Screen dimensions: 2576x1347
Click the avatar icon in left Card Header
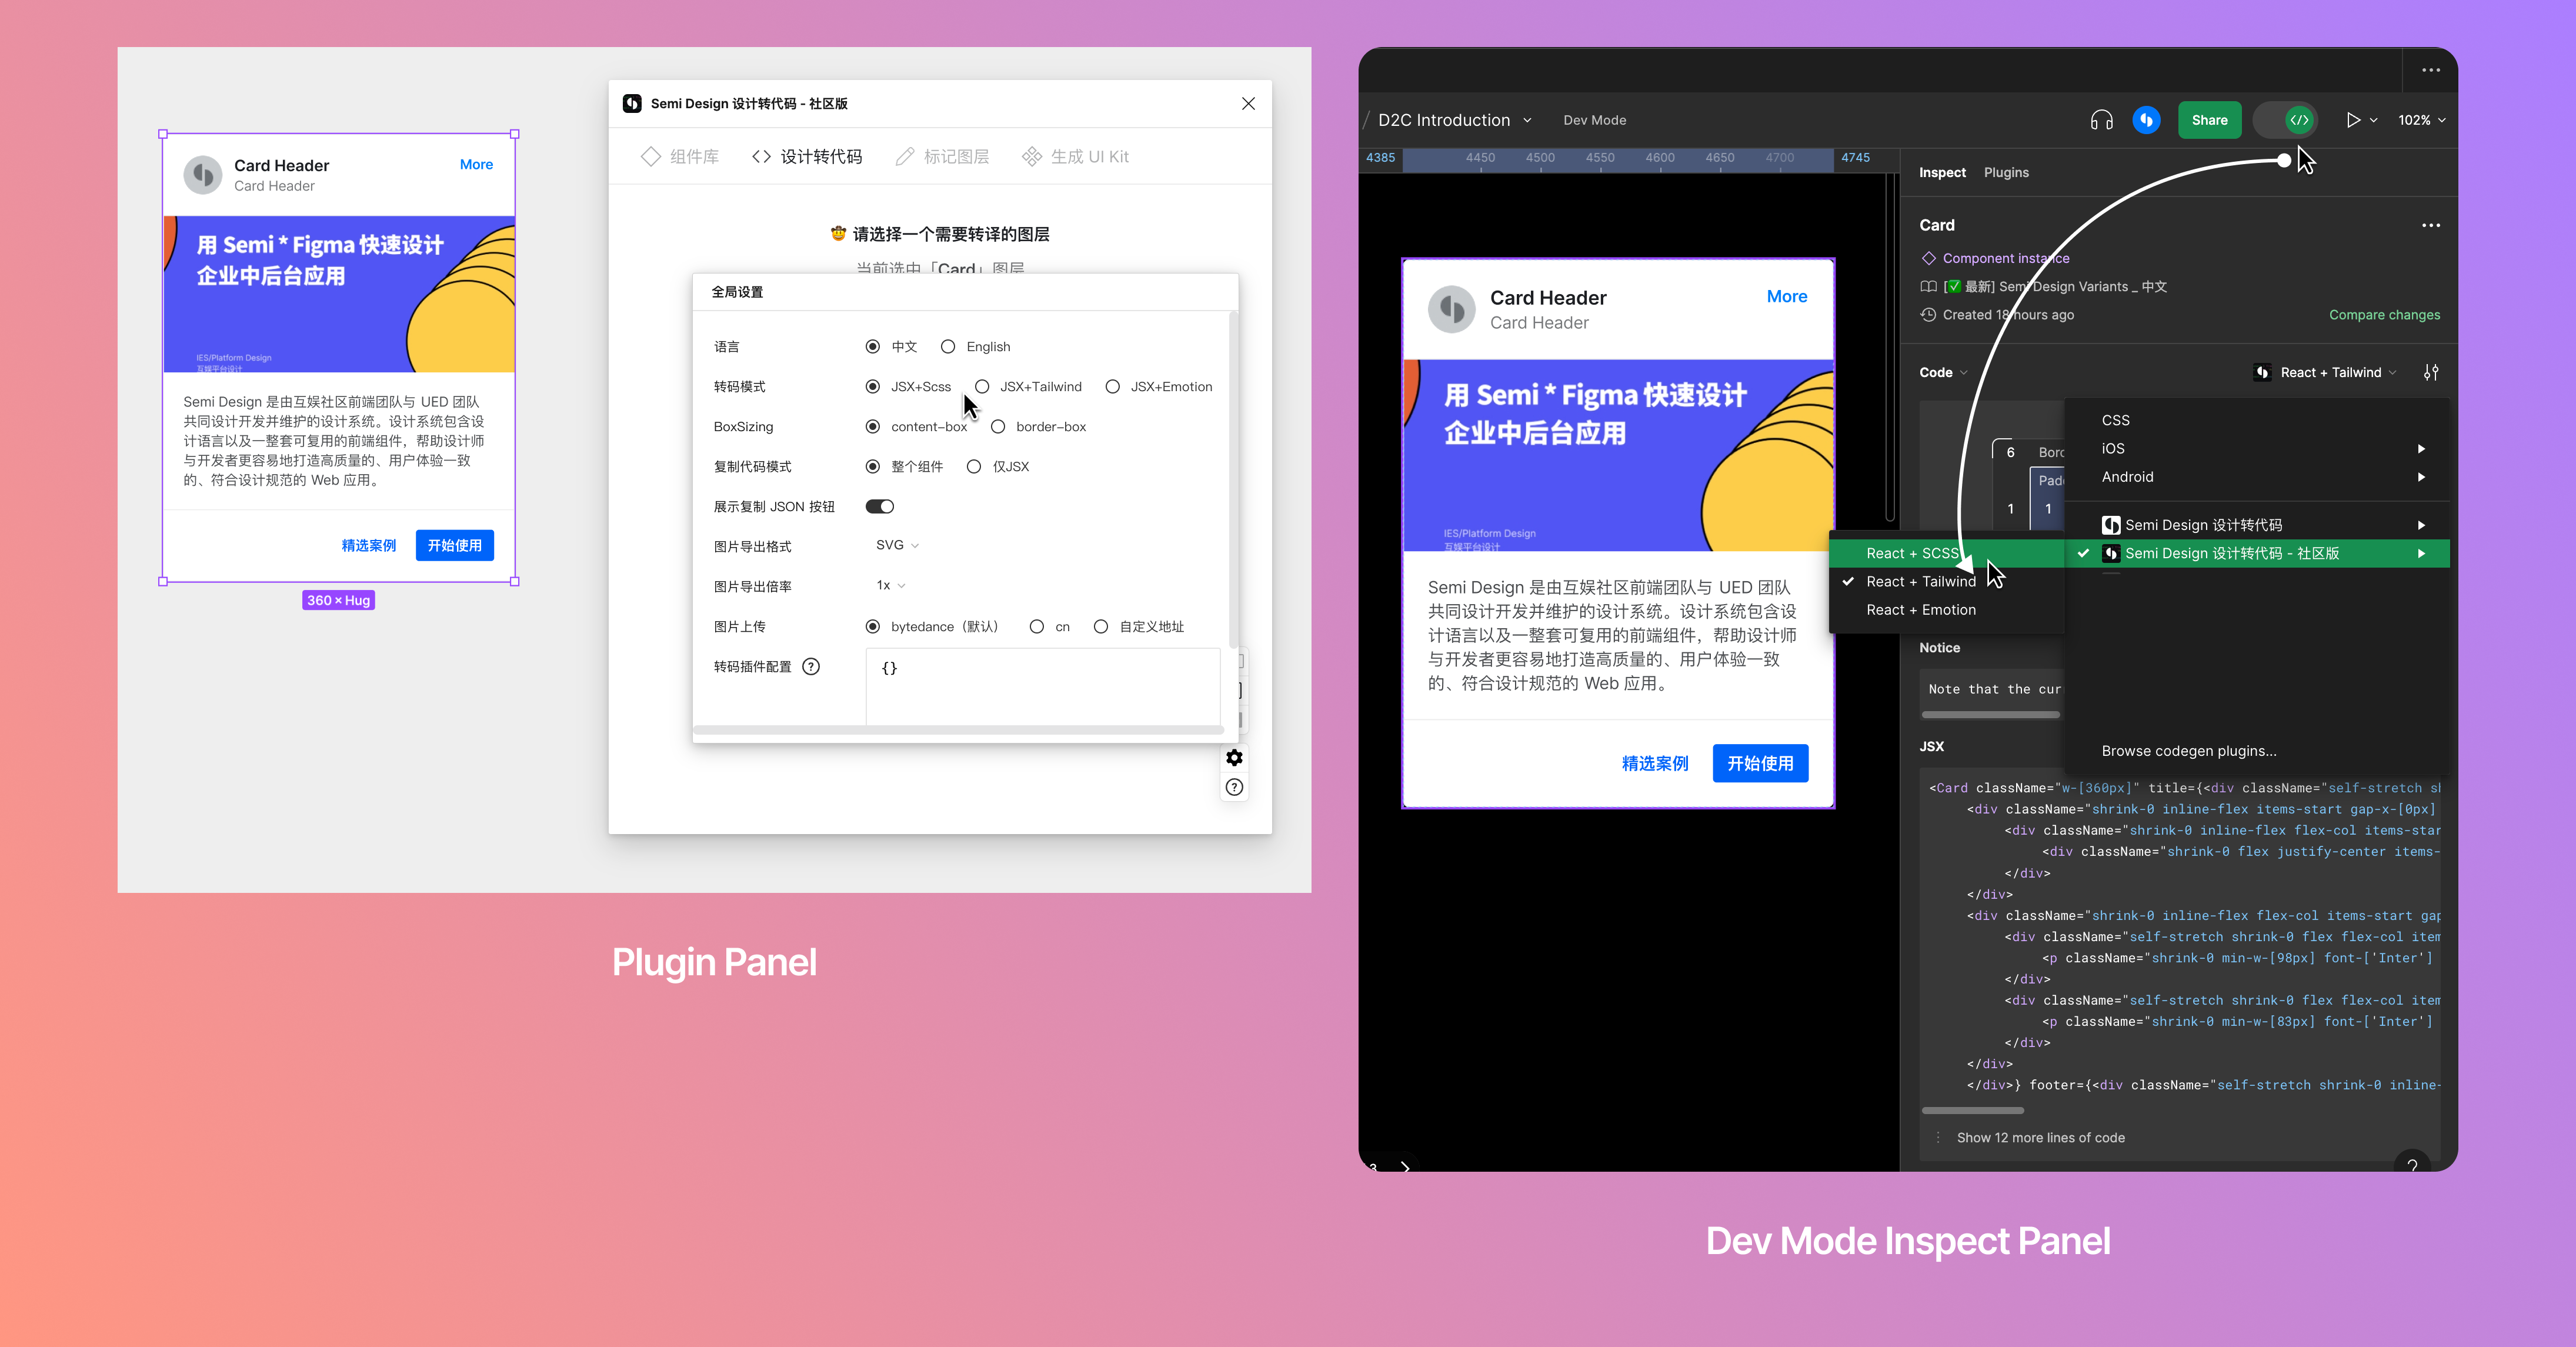point(203,175)
